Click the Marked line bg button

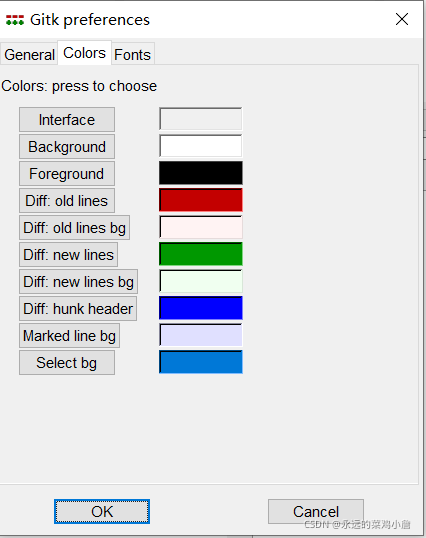coord(69,336)
